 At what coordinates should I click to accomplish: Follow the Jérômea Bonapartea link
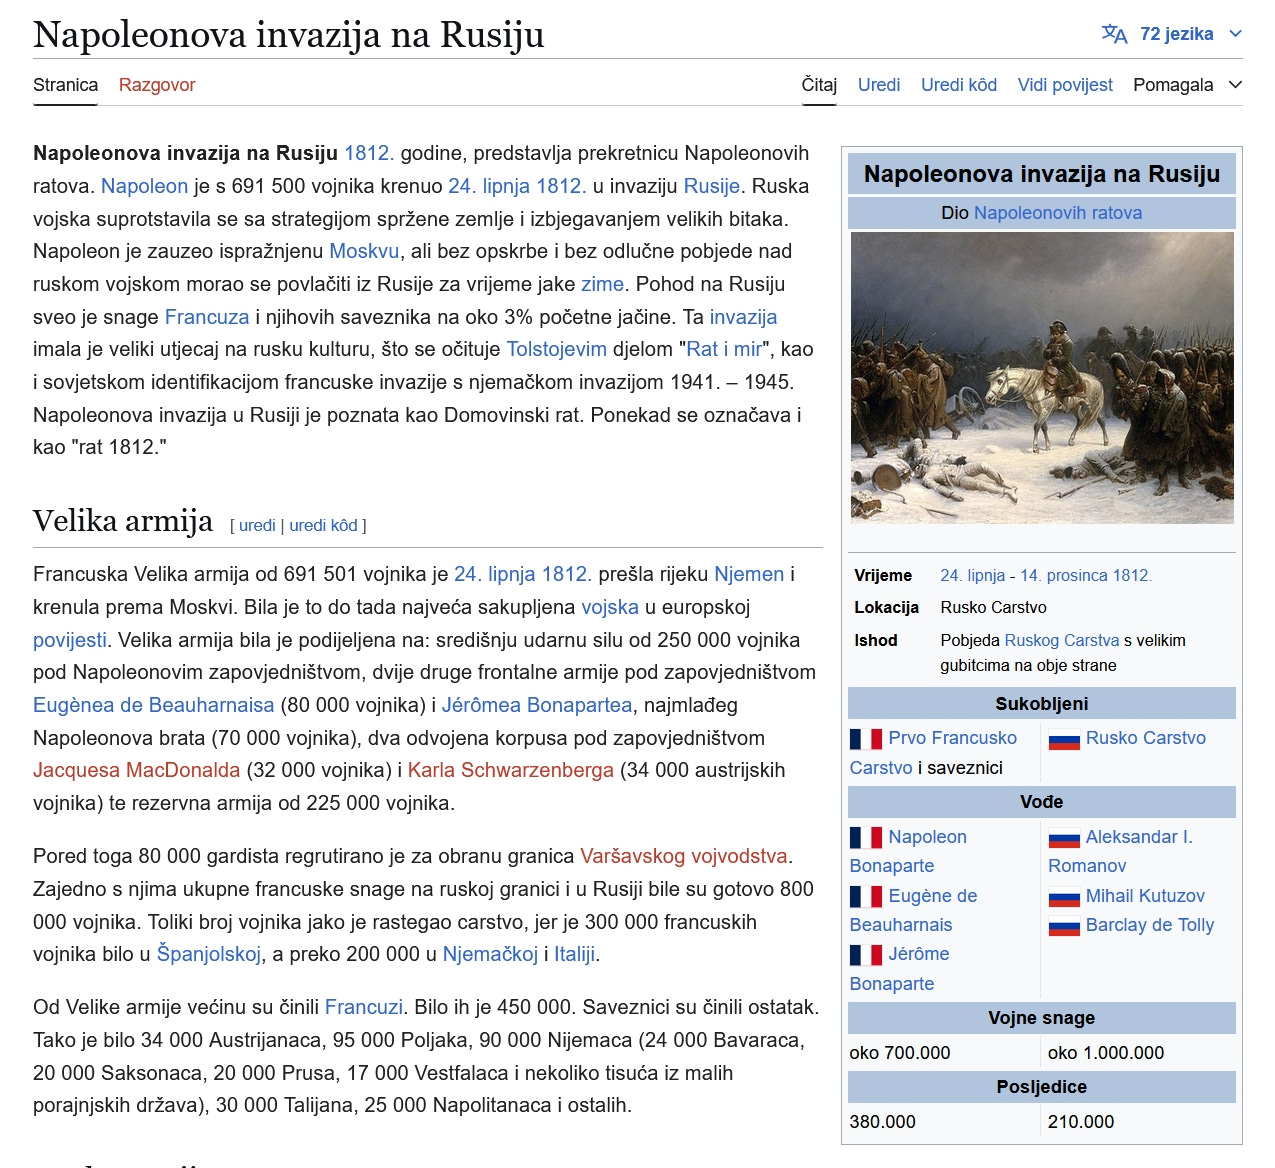click(x=537, y=705)
